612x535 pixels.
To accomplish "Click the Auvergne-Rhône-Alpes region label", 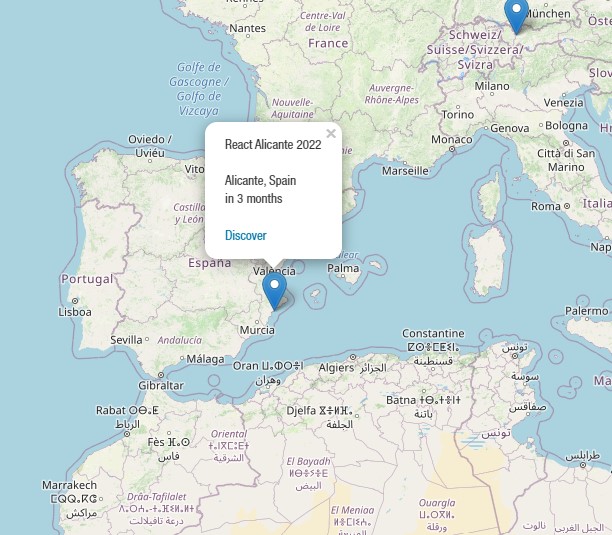I will click(x=391, y=94).
